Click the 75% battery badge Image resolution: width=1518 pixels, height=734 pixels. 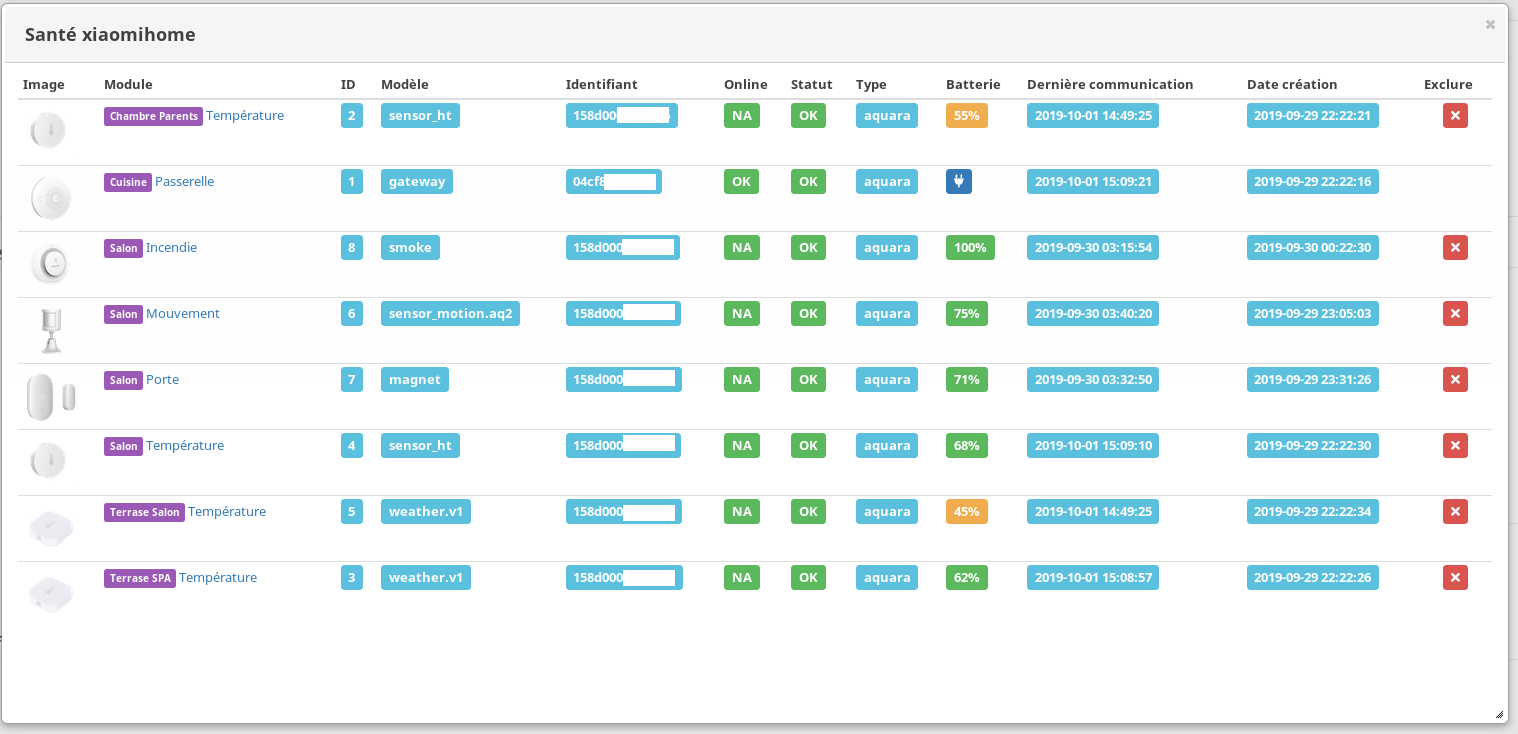click(967, 314)
